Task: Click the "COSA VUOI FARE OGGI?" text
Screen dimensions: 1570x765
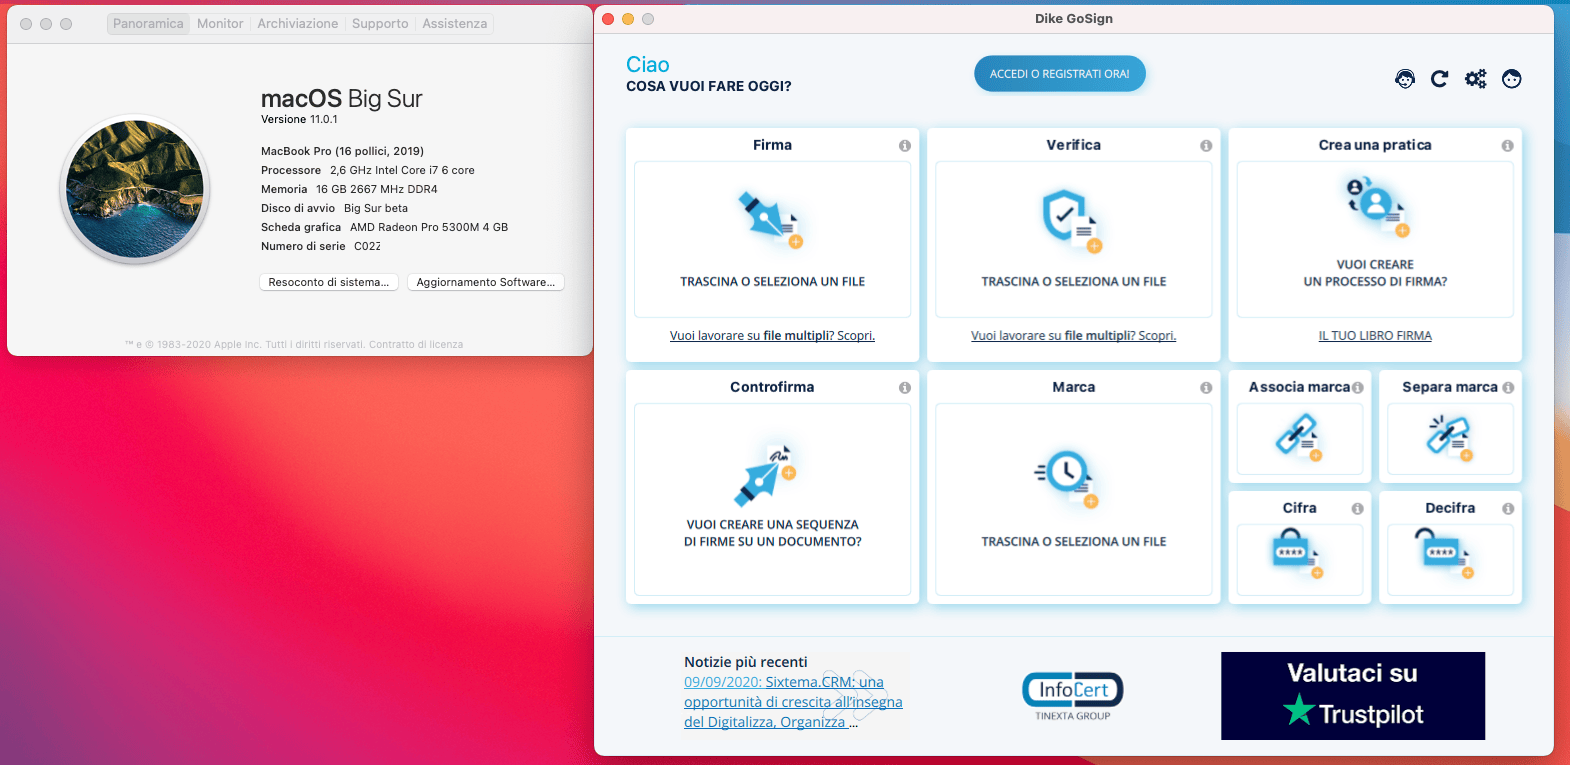Action: click(708, 87)
